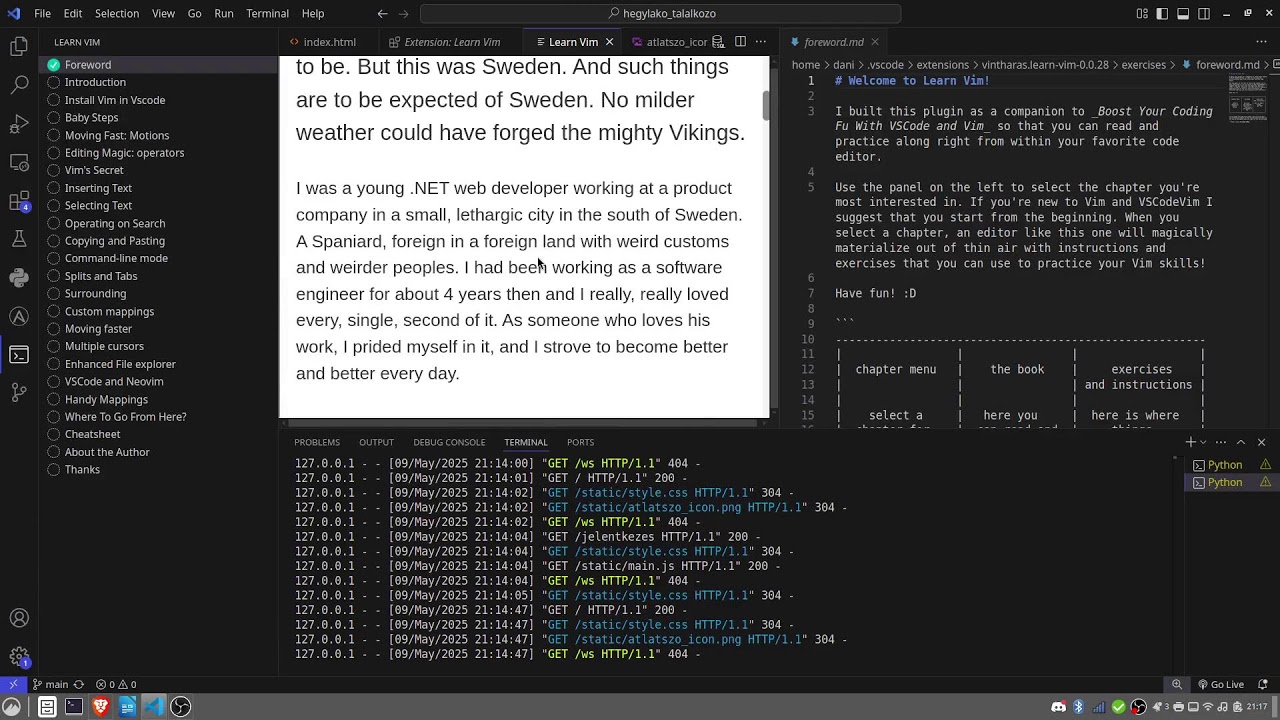Click the status circle beside Vim's Secret

coord(54,170)
